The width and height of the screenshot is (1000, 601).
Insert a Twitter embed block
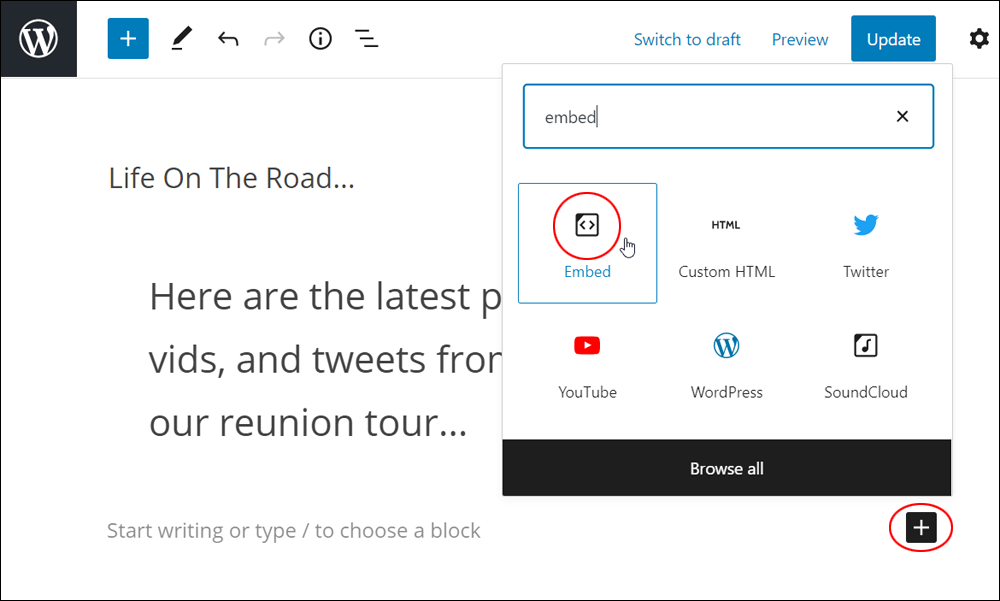pos(865,243)
